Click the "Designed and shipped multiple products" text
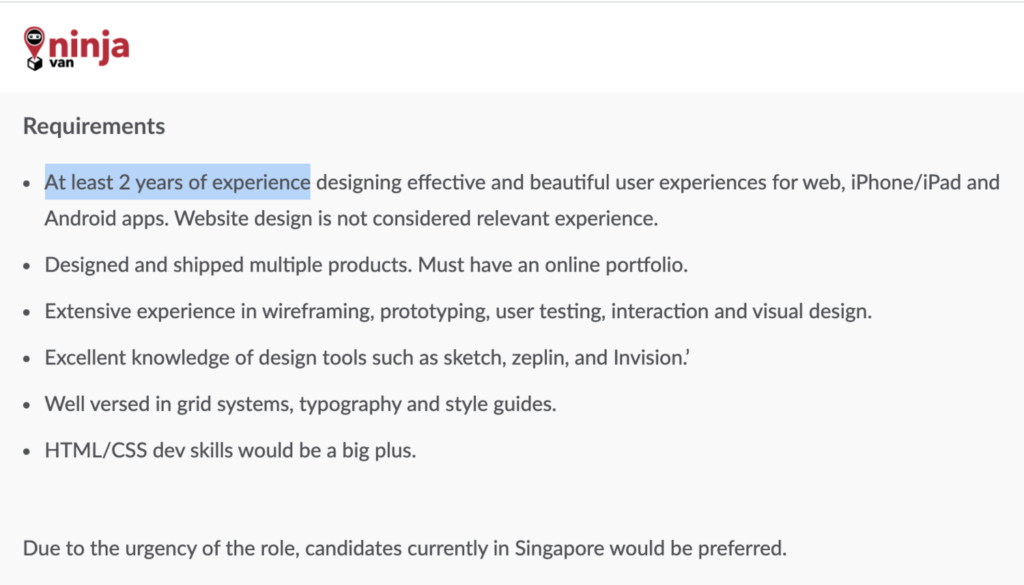Image resolution: width=1024 pixels, height=585 pixels. tap(227, 266)
